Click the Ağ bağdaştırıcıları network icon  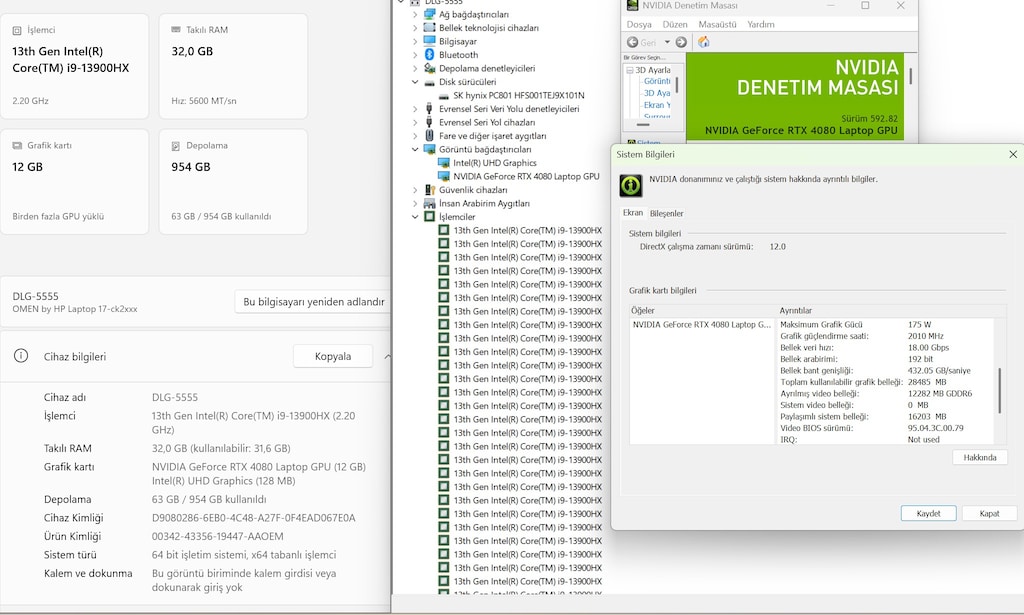pyautogui.click(x=429, y=14)
